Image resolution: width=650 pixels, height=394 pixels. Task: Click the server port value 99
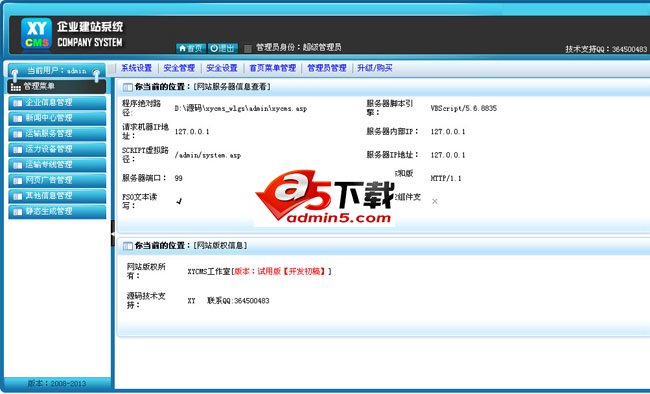pyautogui.click(x=178, y=178)
